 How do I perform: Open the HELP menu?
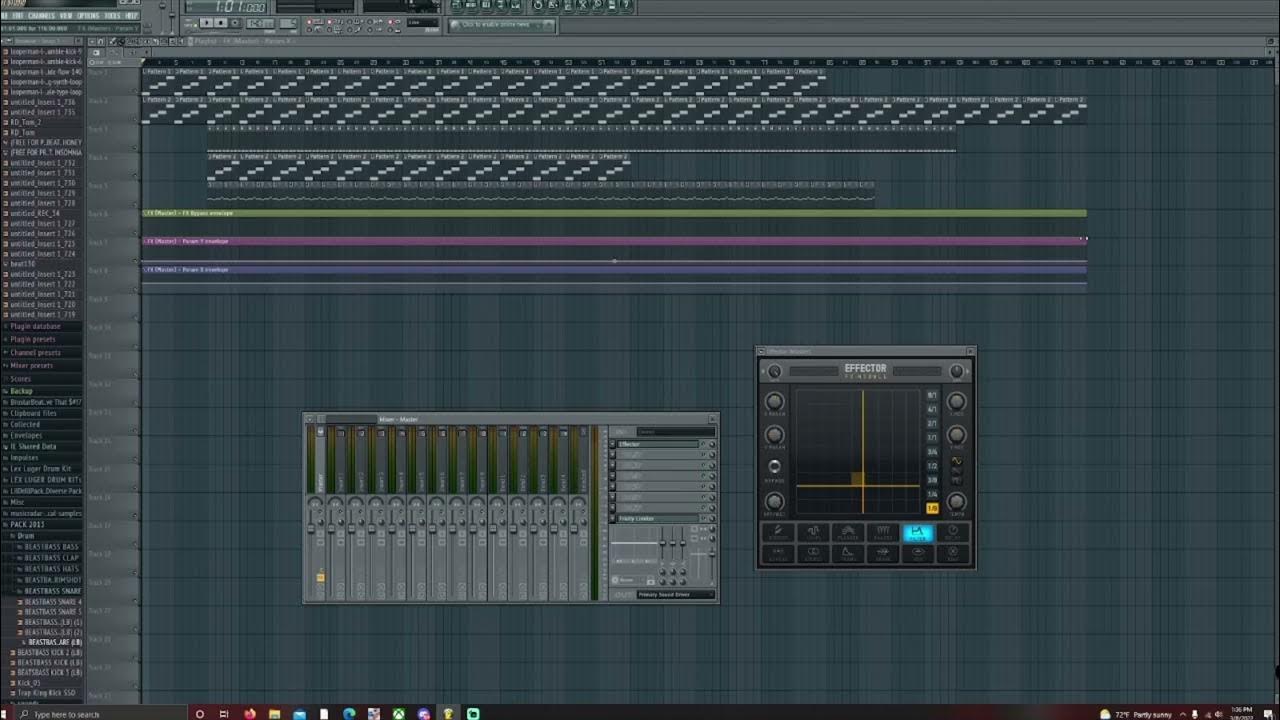131,15
